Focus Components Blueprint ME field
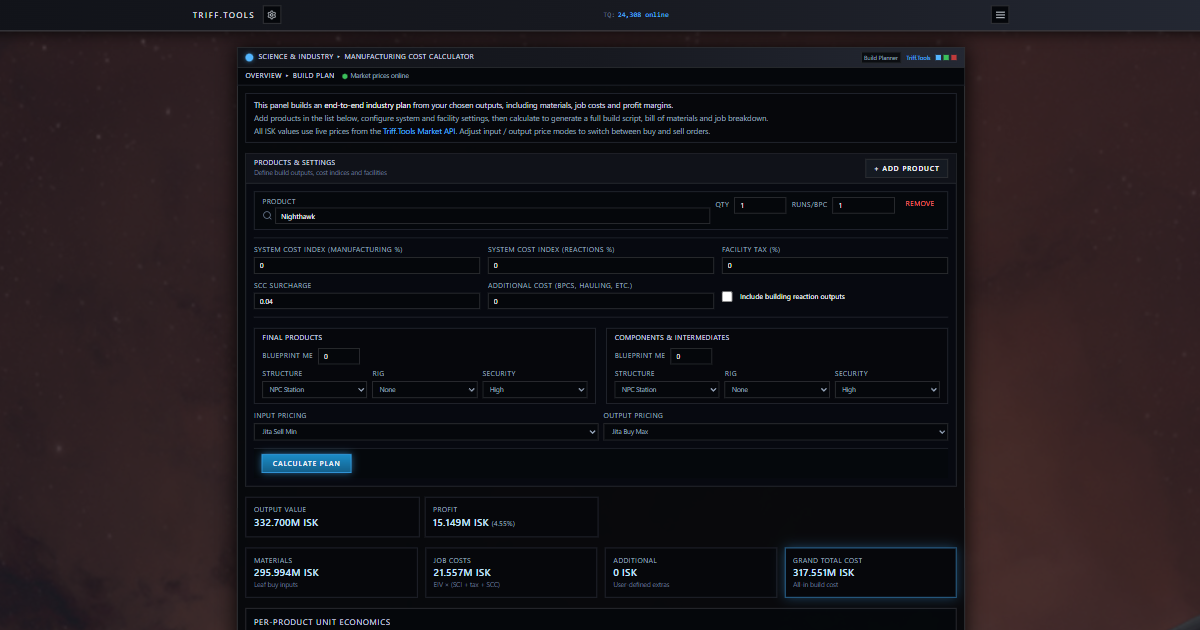 pos(691,356)
